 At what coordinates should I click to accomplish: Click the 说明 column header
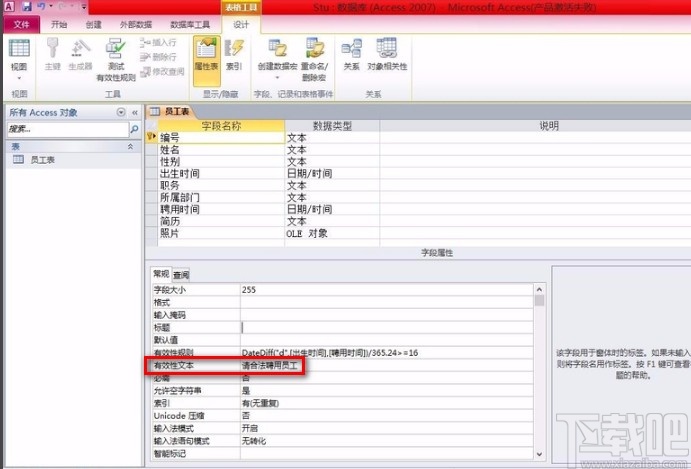coord(535,126)
